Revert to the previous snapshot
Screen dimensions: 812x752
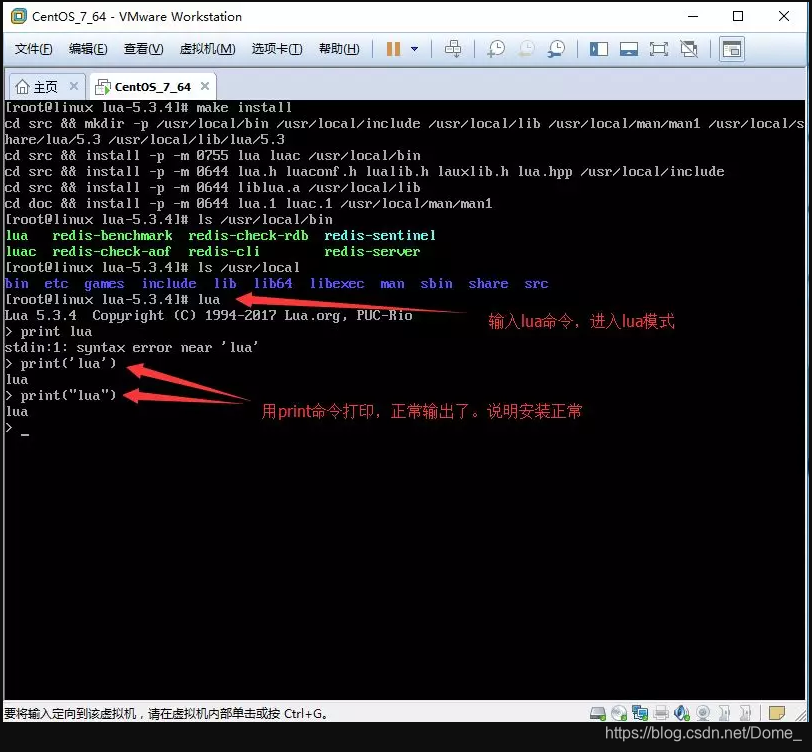click(526, 49)
